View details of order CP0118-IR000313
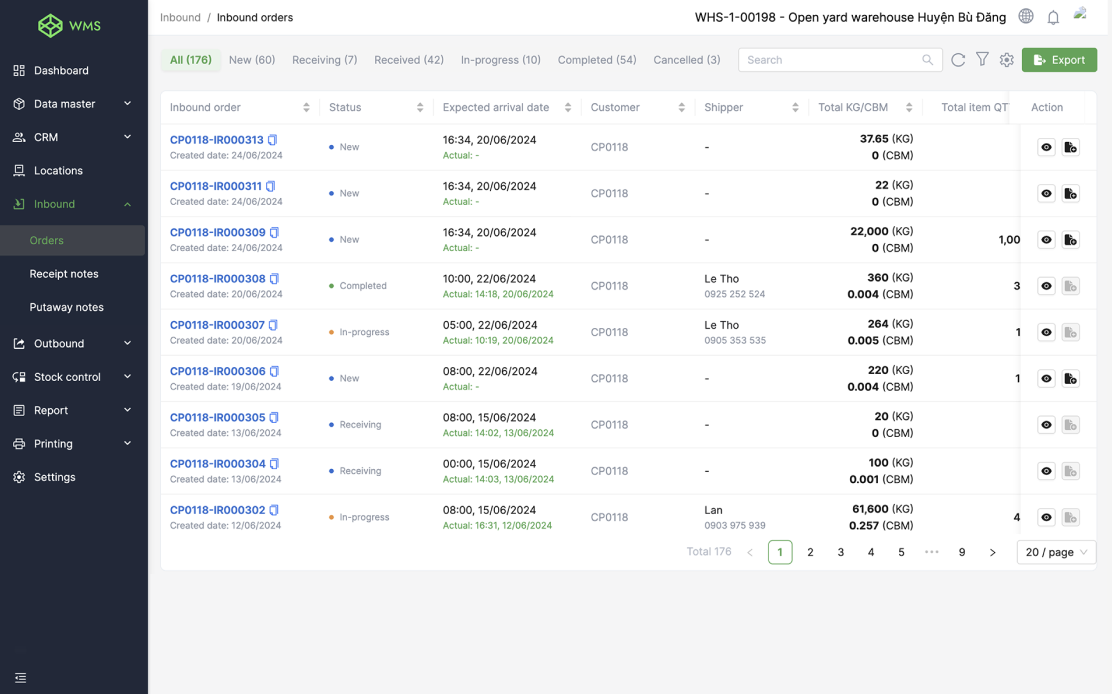 click(1046, 147)
